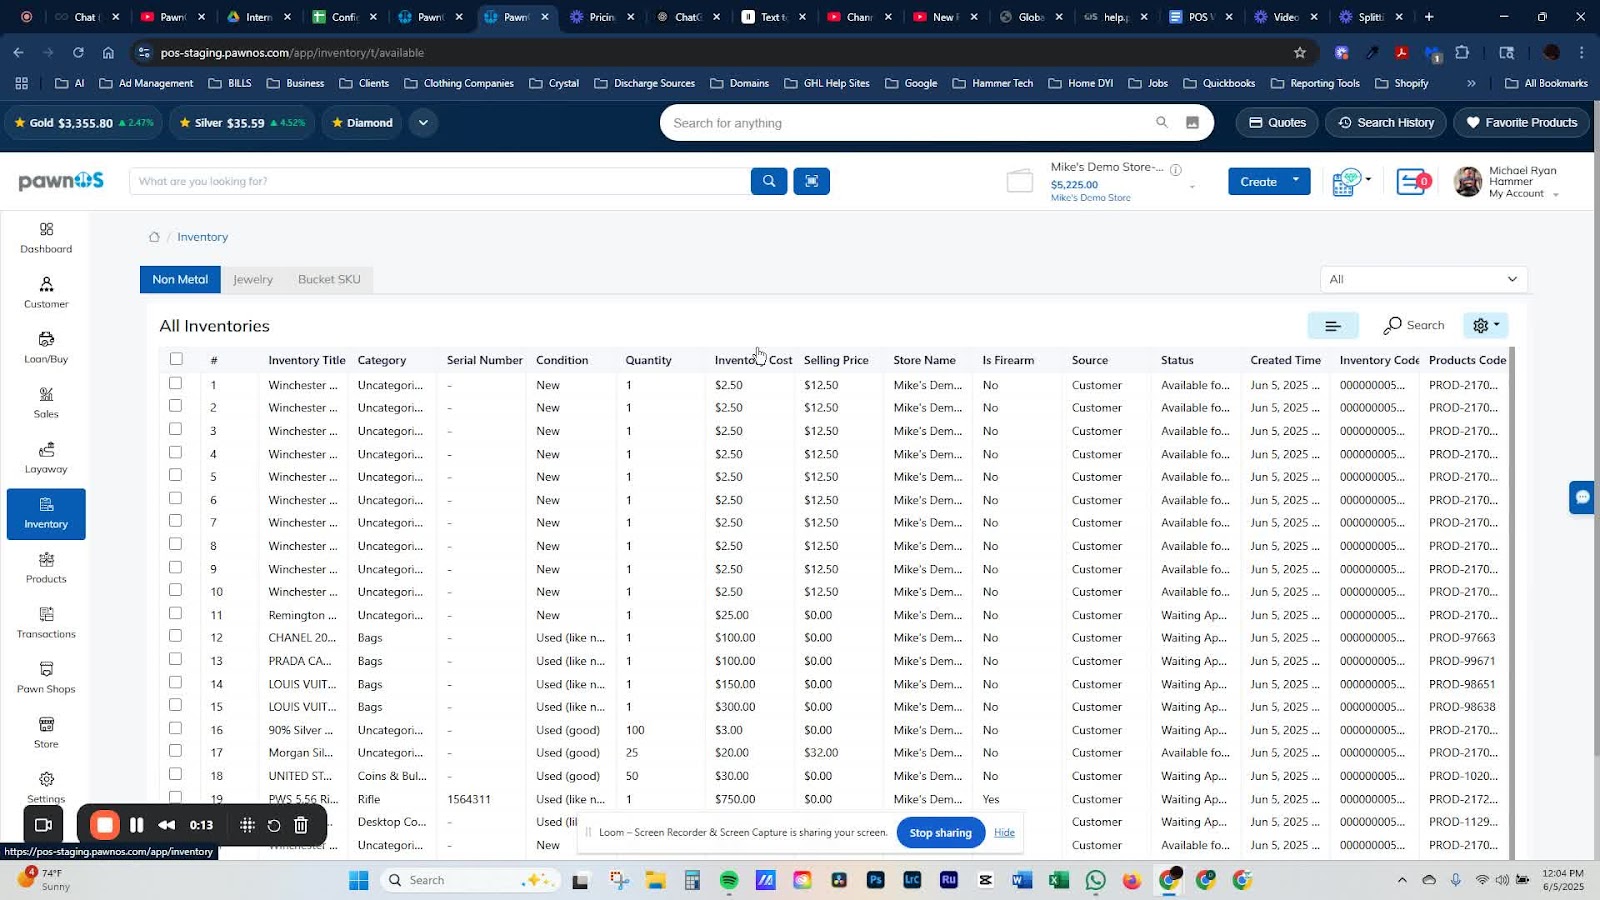Check the checkbox for row 5
Screen dimensions: 1600x900
point(176,475)
